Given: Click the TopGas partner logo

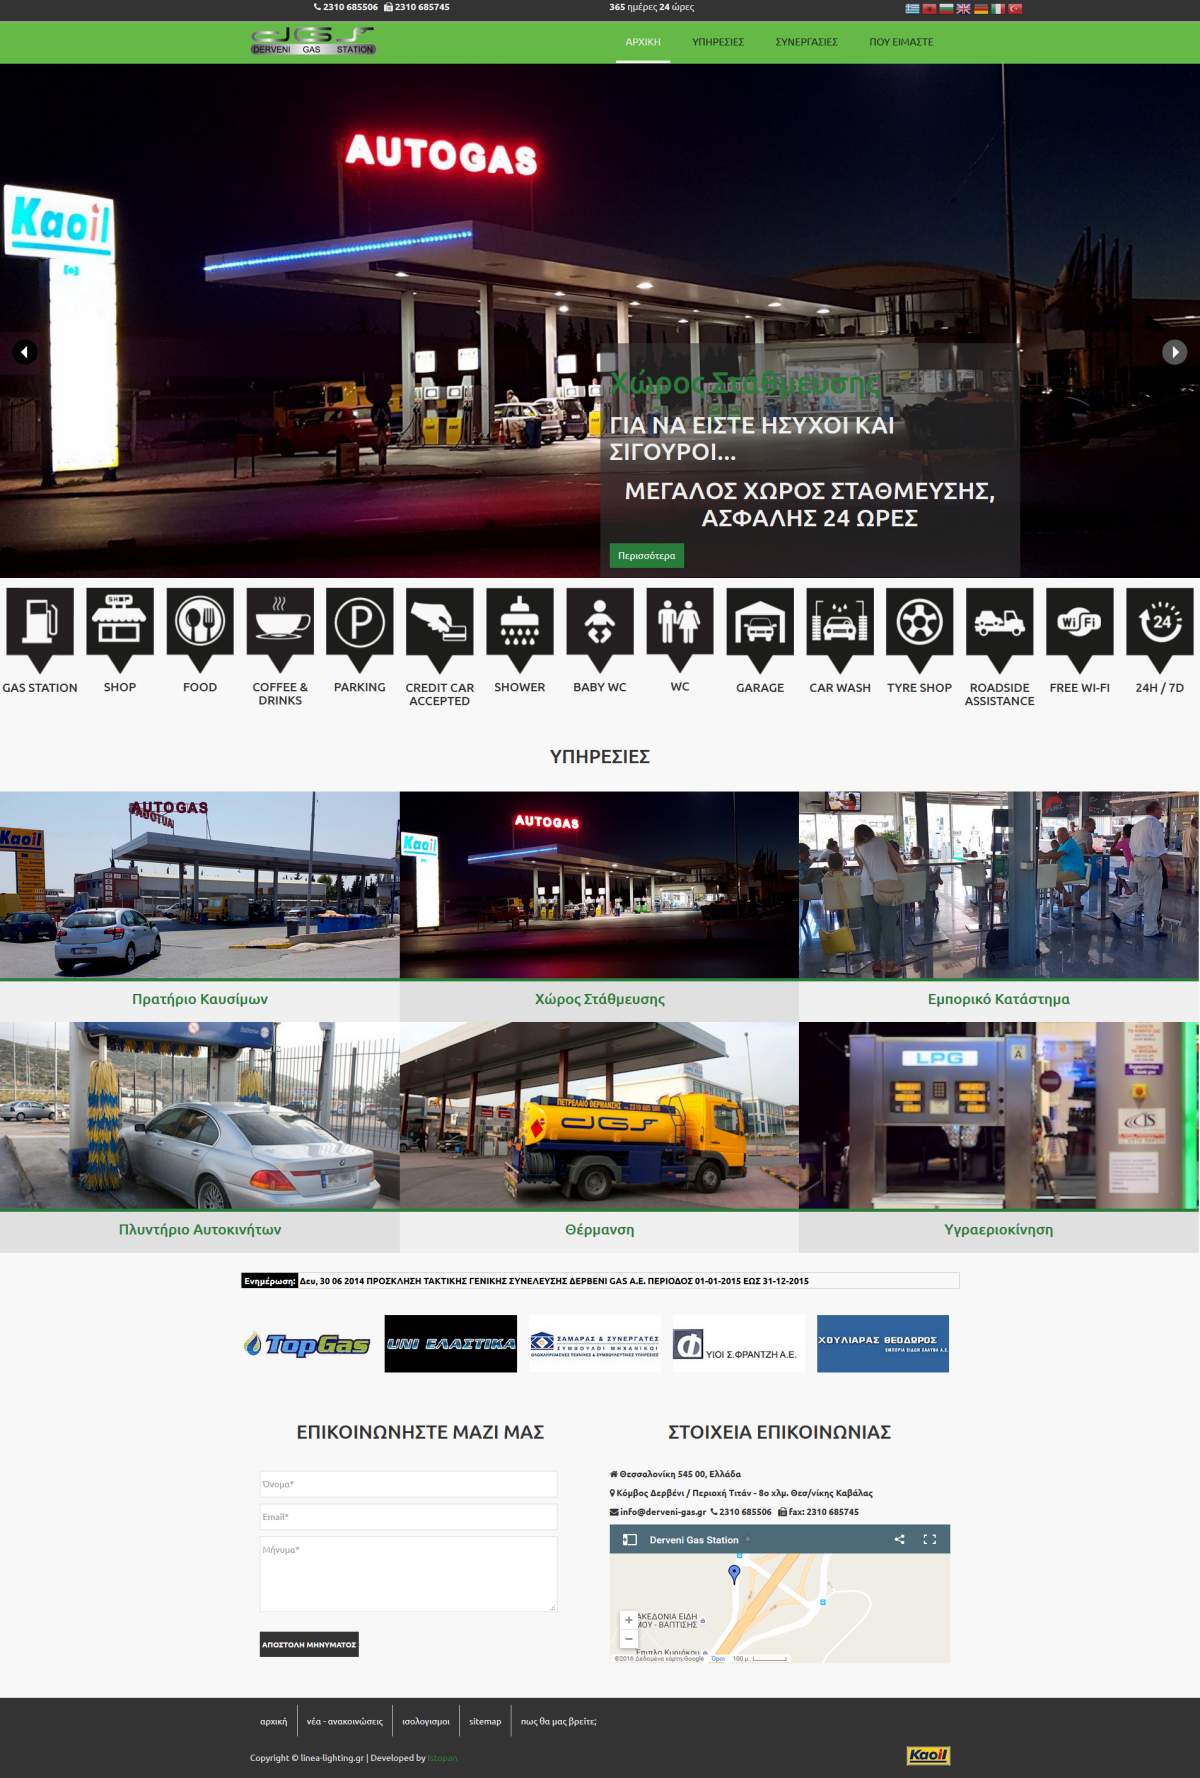Looking at the screenshot, I should pos(307,1344).
